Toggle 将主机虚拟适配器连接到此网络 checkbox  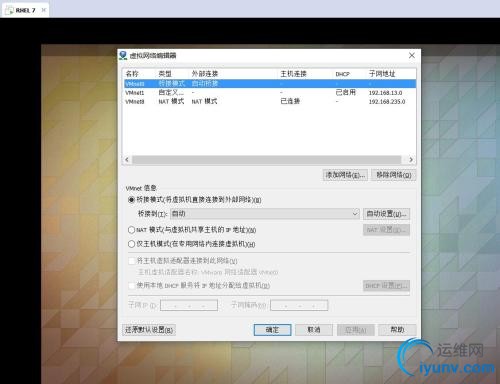click(x=132, y=261)
